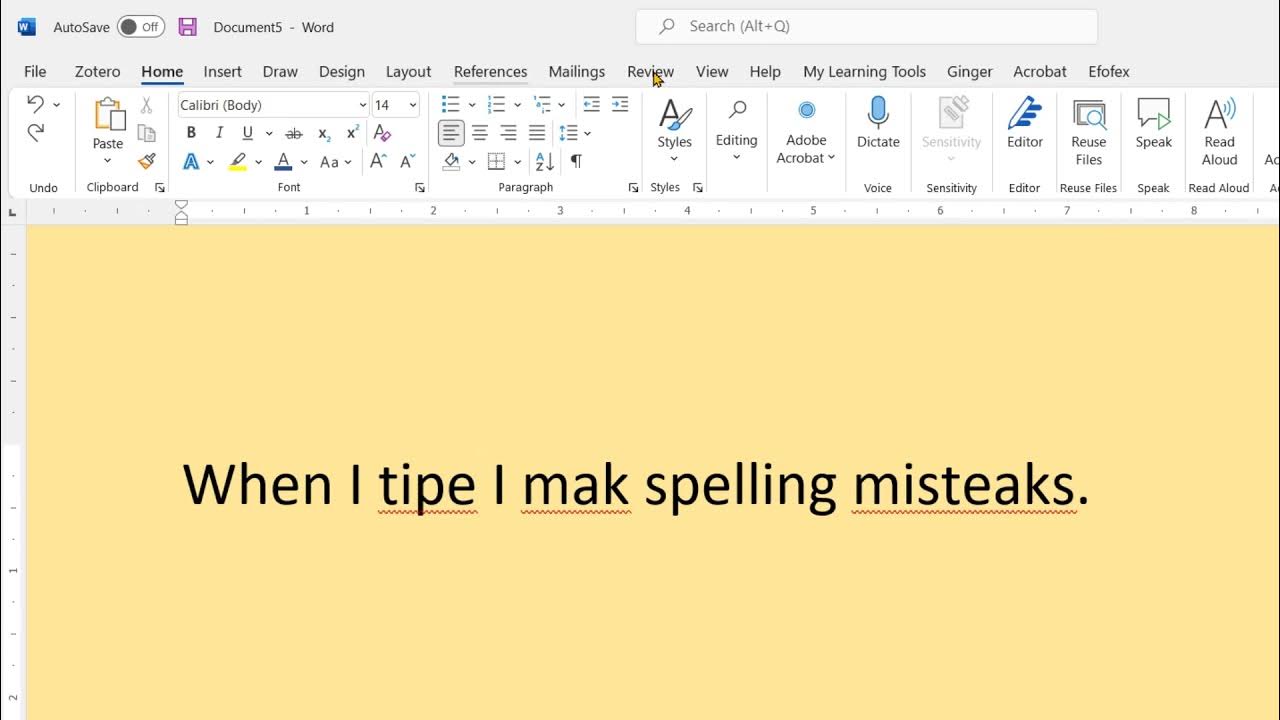Image resolution: width=1280 pixels, height=720 pixels.
Task: Set Center paragraph alignment
Action: coord(480,133)
